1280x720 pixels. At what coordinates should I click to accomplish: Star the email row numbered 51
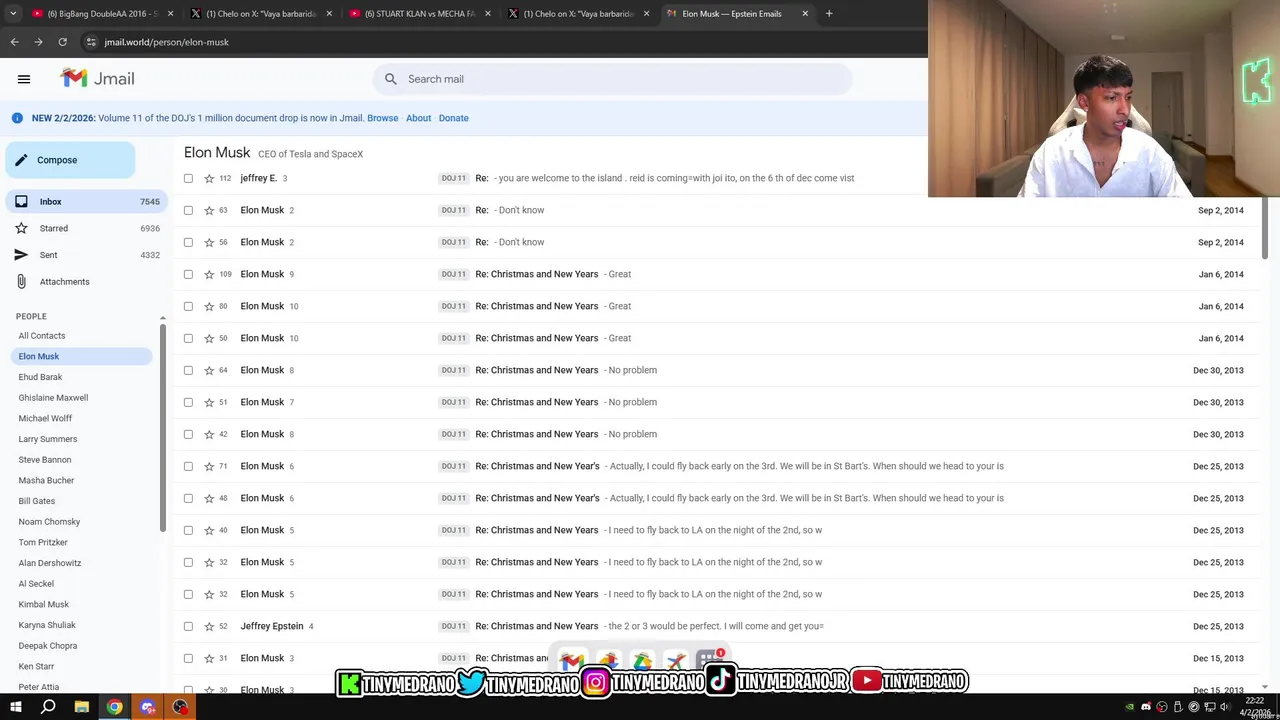coord(209,402)
